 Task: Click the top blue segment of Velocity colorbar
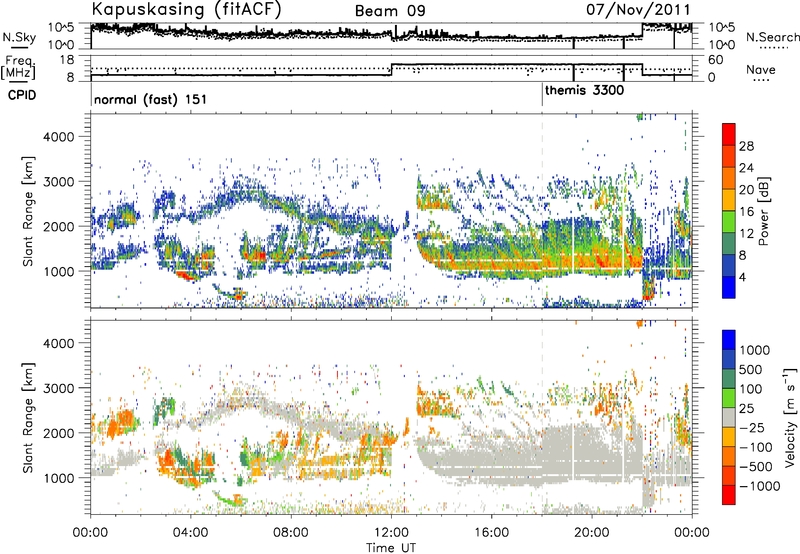coord(729,340)
